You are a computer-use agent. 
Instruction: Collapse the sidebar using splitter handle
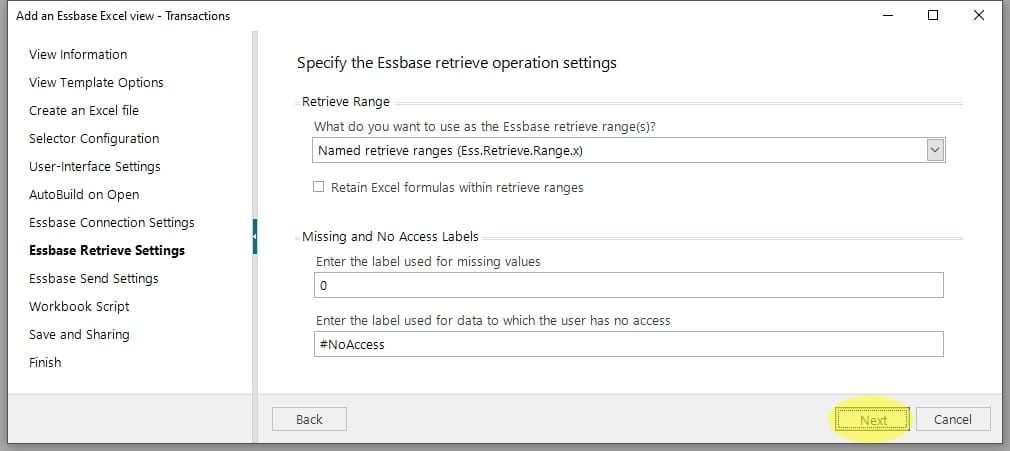[255, 236]
